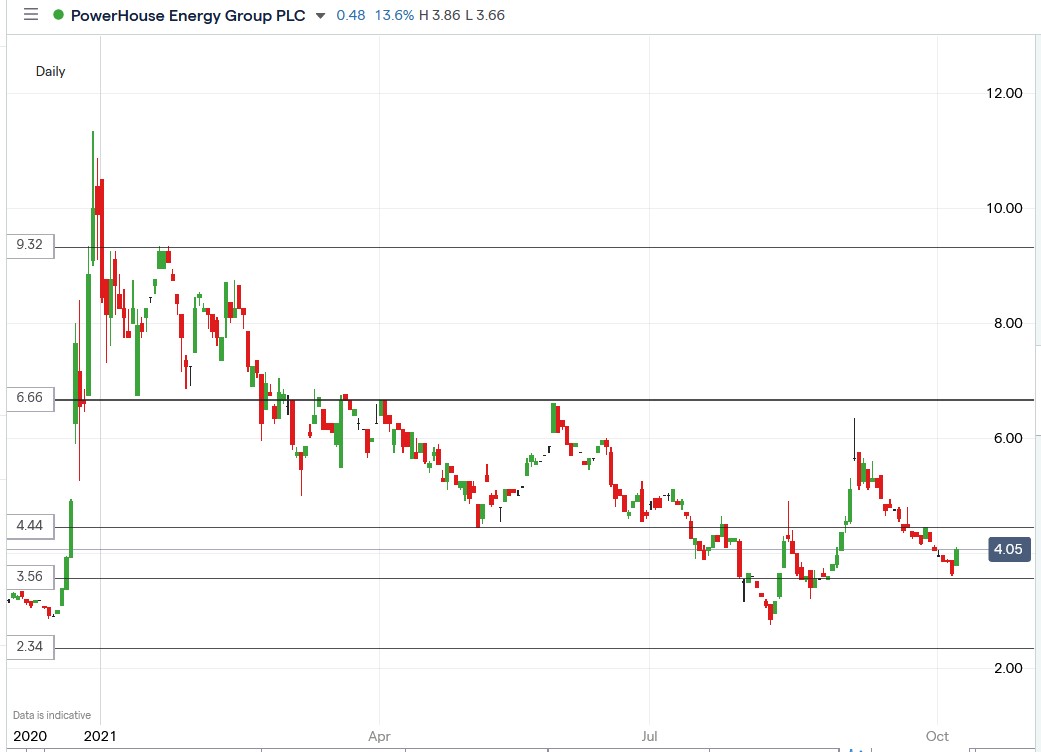Expand the Daily timeframe selector
This screenshot has height=752, width=1041.
point(51,71)
